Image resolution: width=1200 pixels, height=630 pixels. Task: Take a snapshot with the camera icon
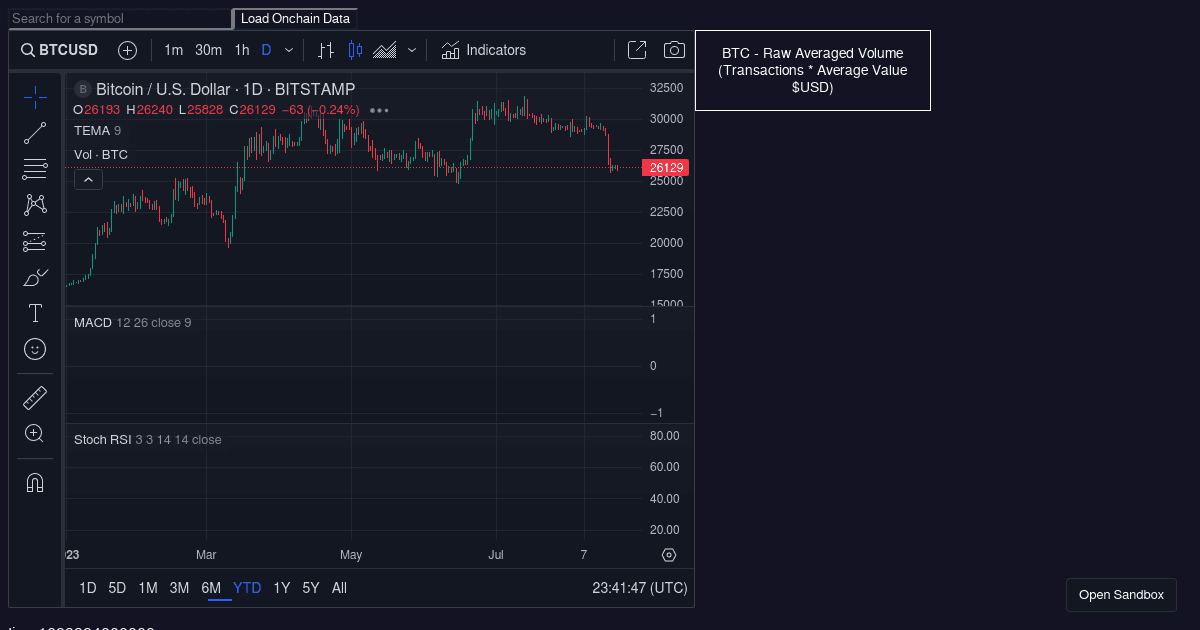[x=673, y=49]
